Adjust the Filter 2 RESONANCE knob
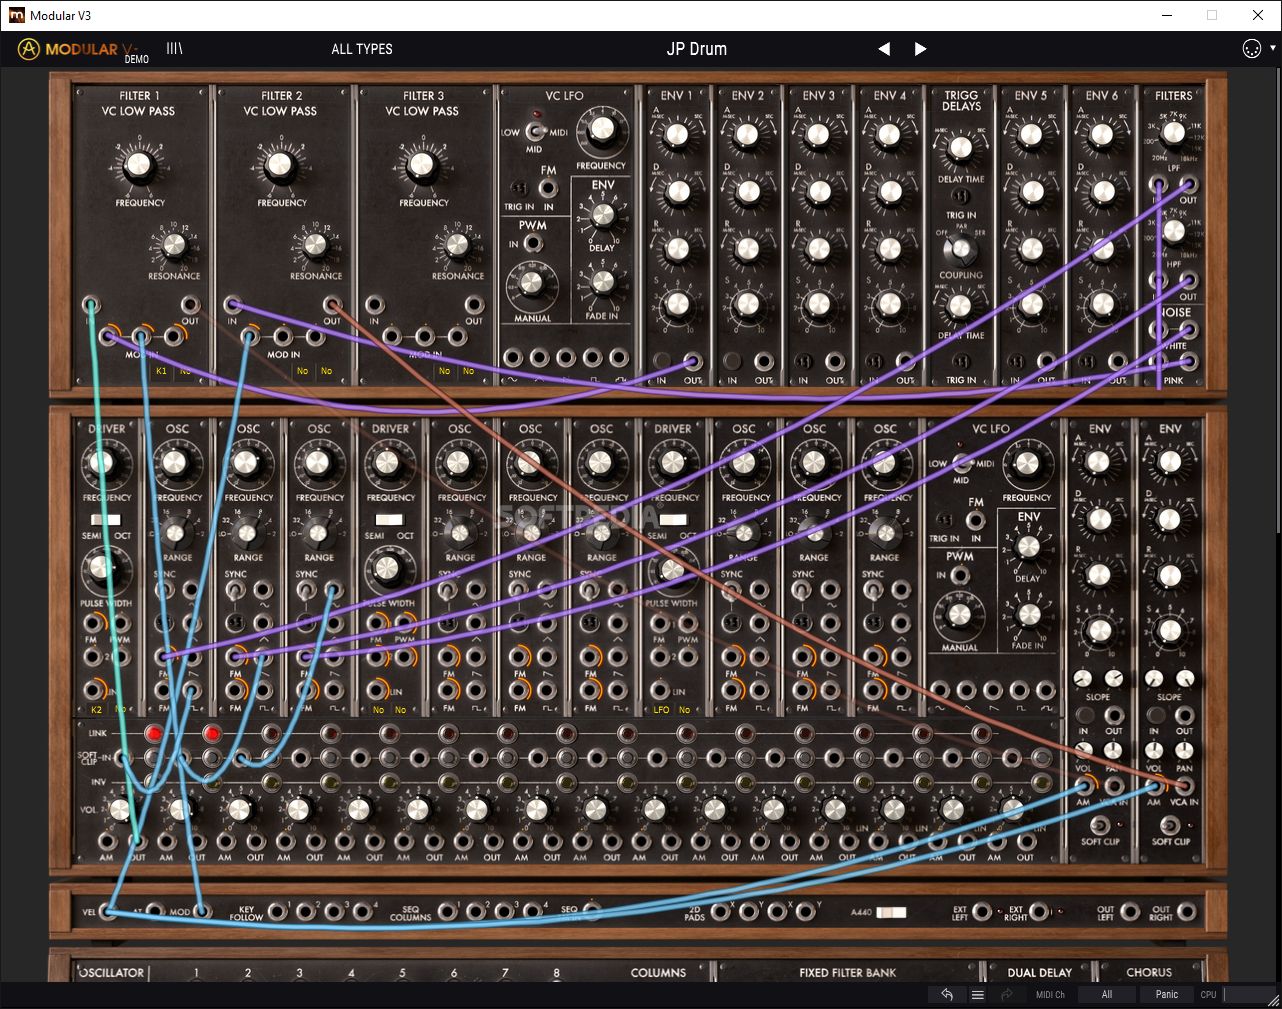The height and width of the screenshot is (1009, 1282). tap(315, 244)
